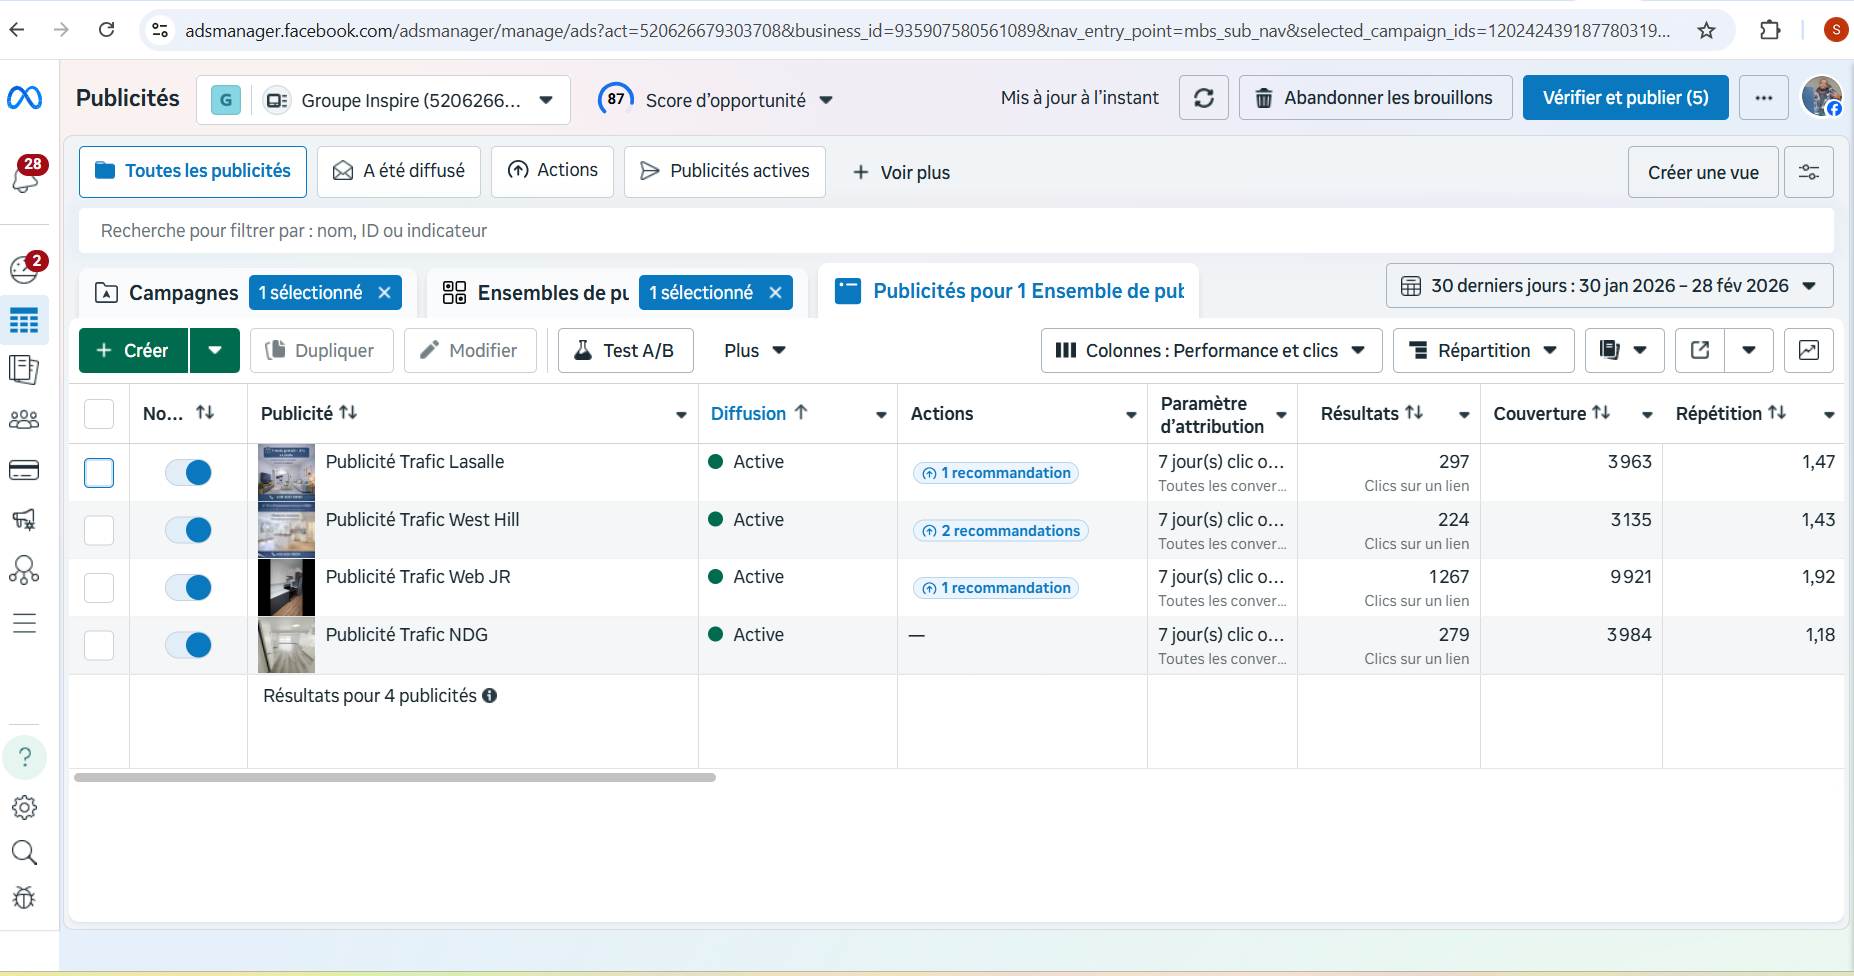
Task: Open the date range dropdown
Action: (x=1609, y=286)
